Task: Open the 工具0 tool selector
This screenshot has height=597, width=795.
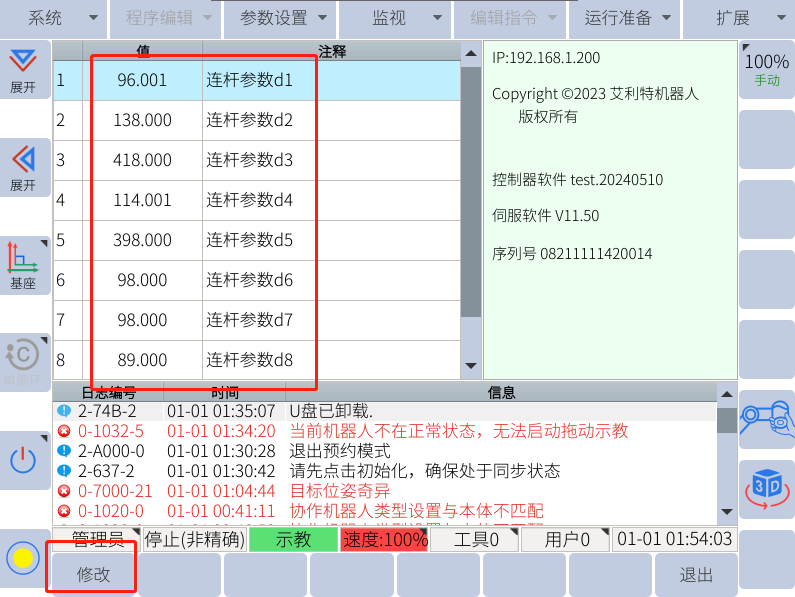Action: (x=476, y=540)
